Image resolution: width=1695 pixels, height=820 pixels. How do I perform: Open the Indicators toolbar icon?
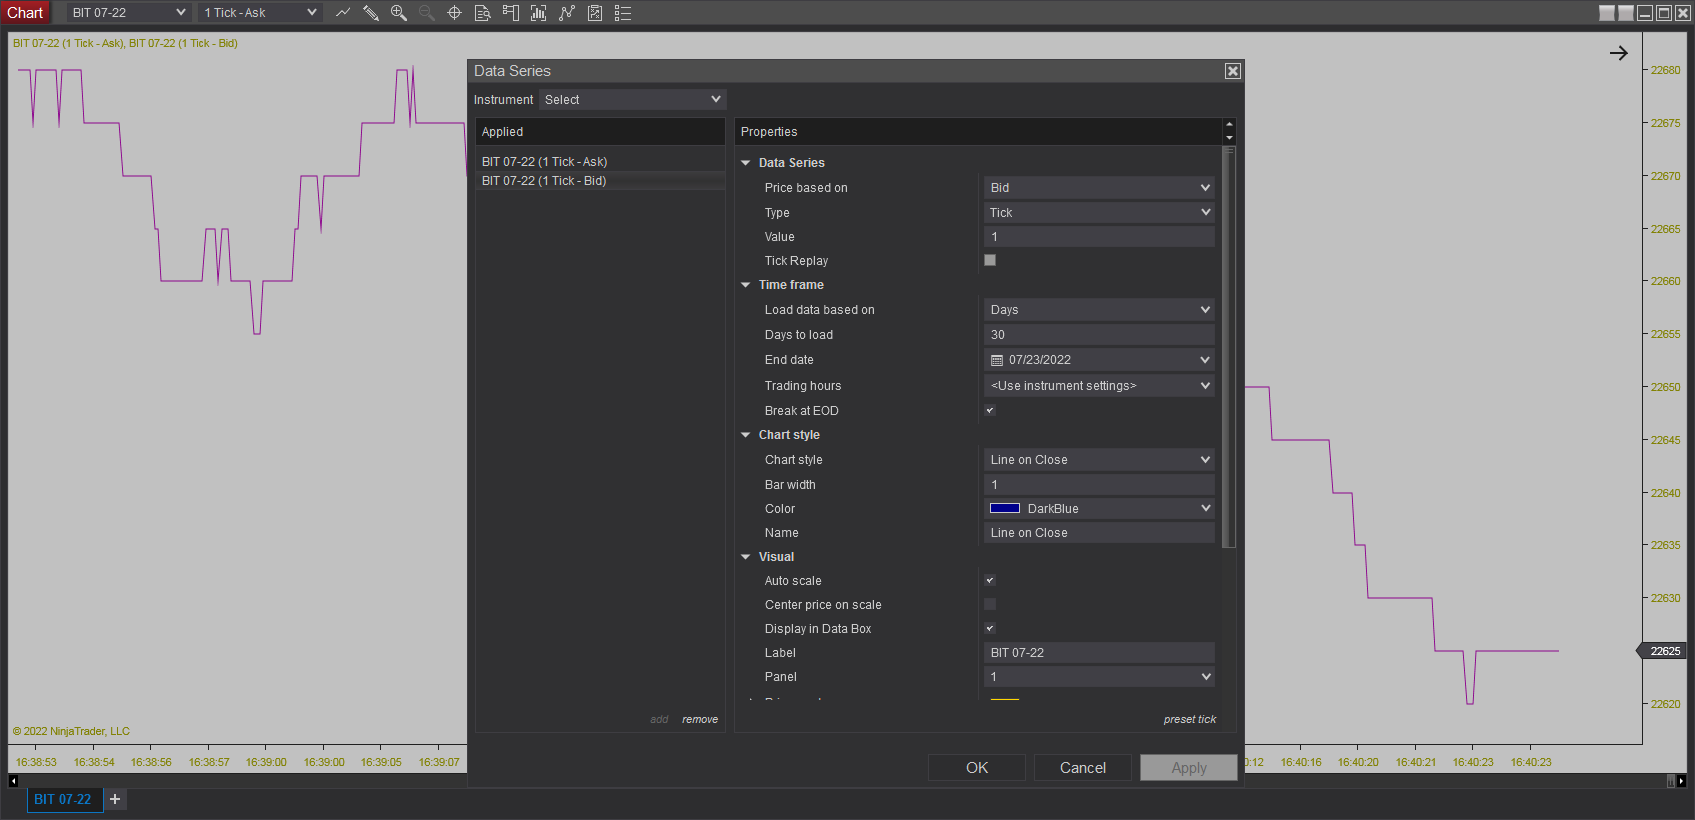coord(567,13)
